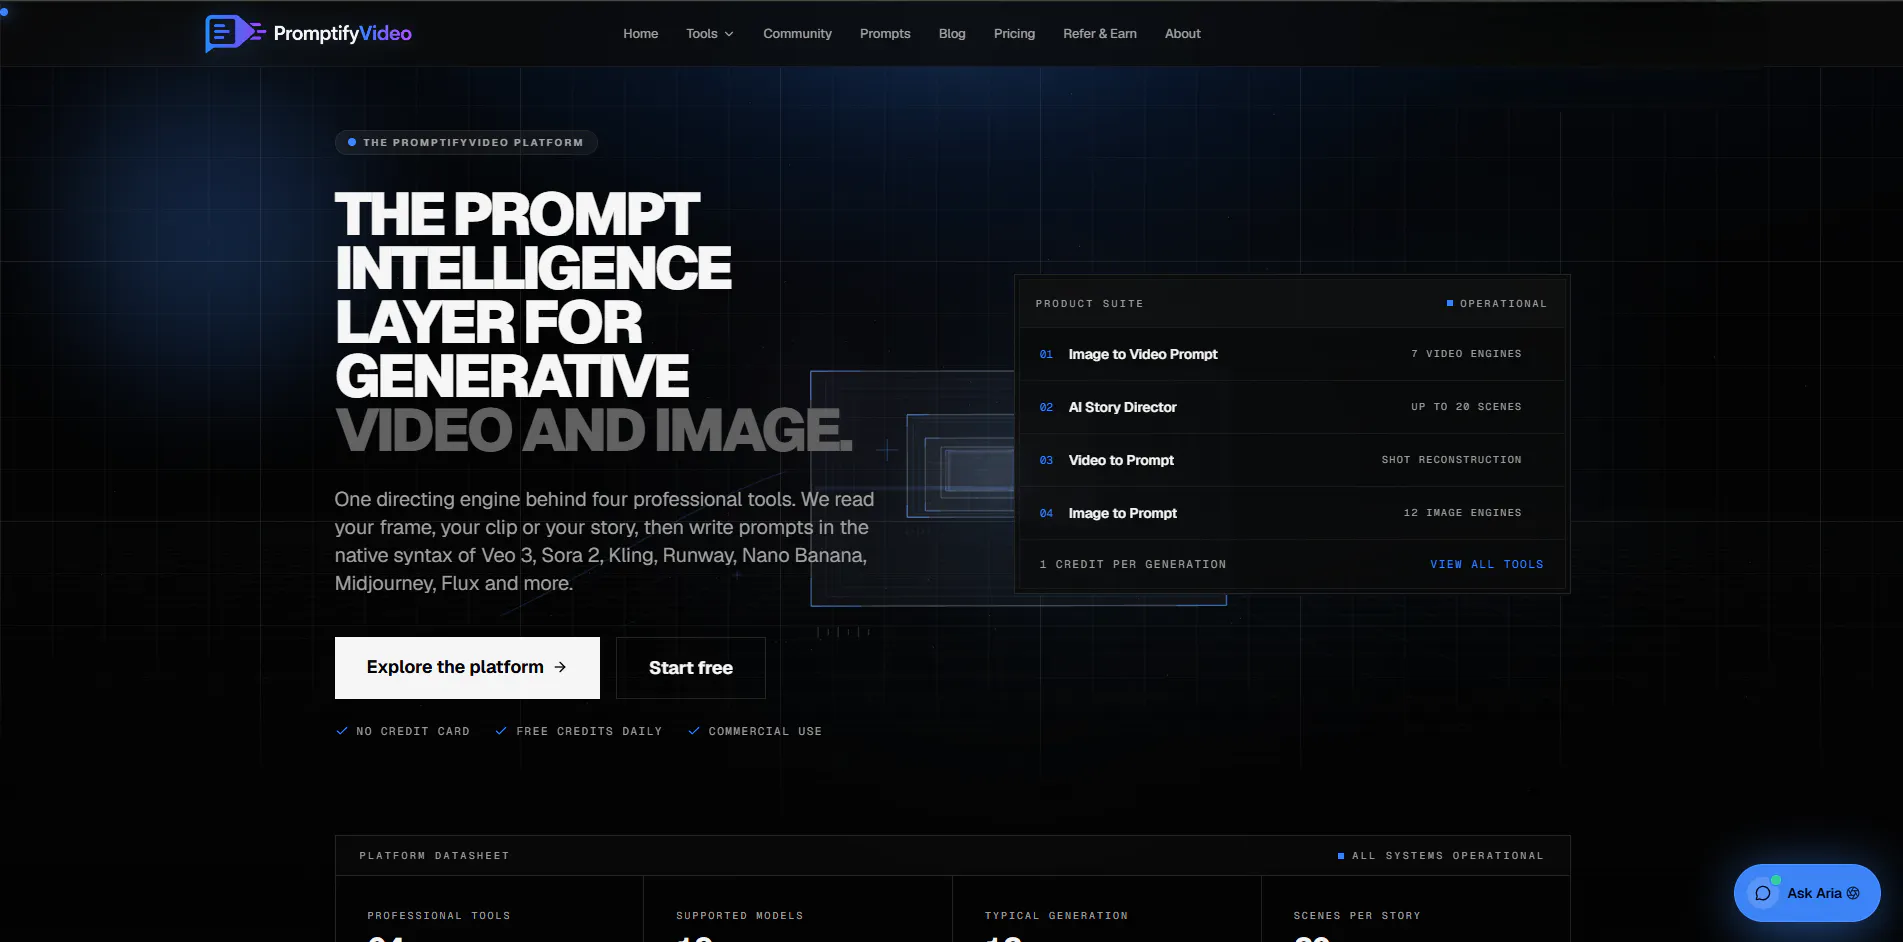Open the Ask Aria chat bubble icon
Viewport: 1903px width, 942px height.
coord(1762,893)
